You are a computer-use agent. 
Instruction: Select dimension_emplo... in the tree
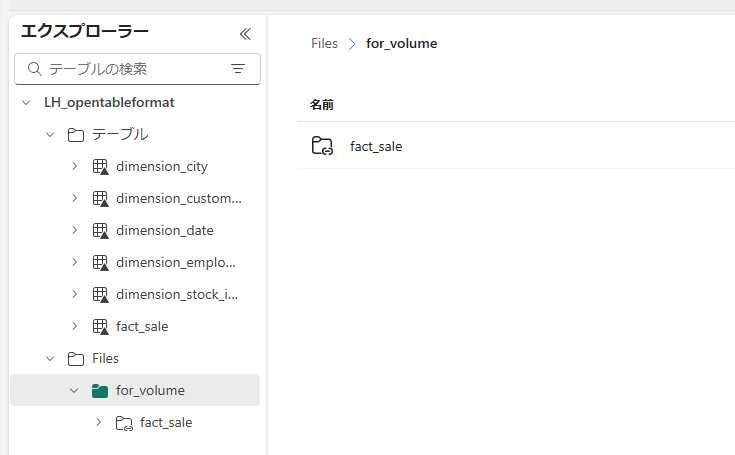pyautogui.click(x=176, y=262)
